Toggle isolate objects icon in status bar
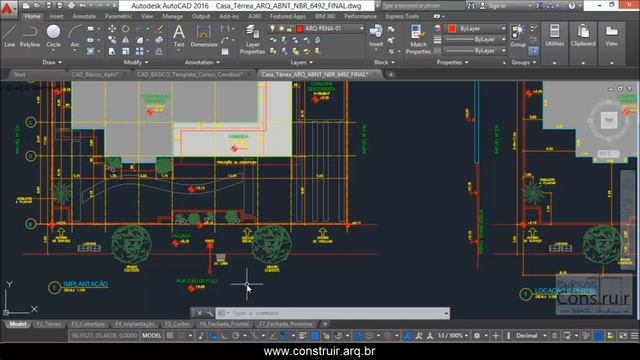 tap(586, 336)
